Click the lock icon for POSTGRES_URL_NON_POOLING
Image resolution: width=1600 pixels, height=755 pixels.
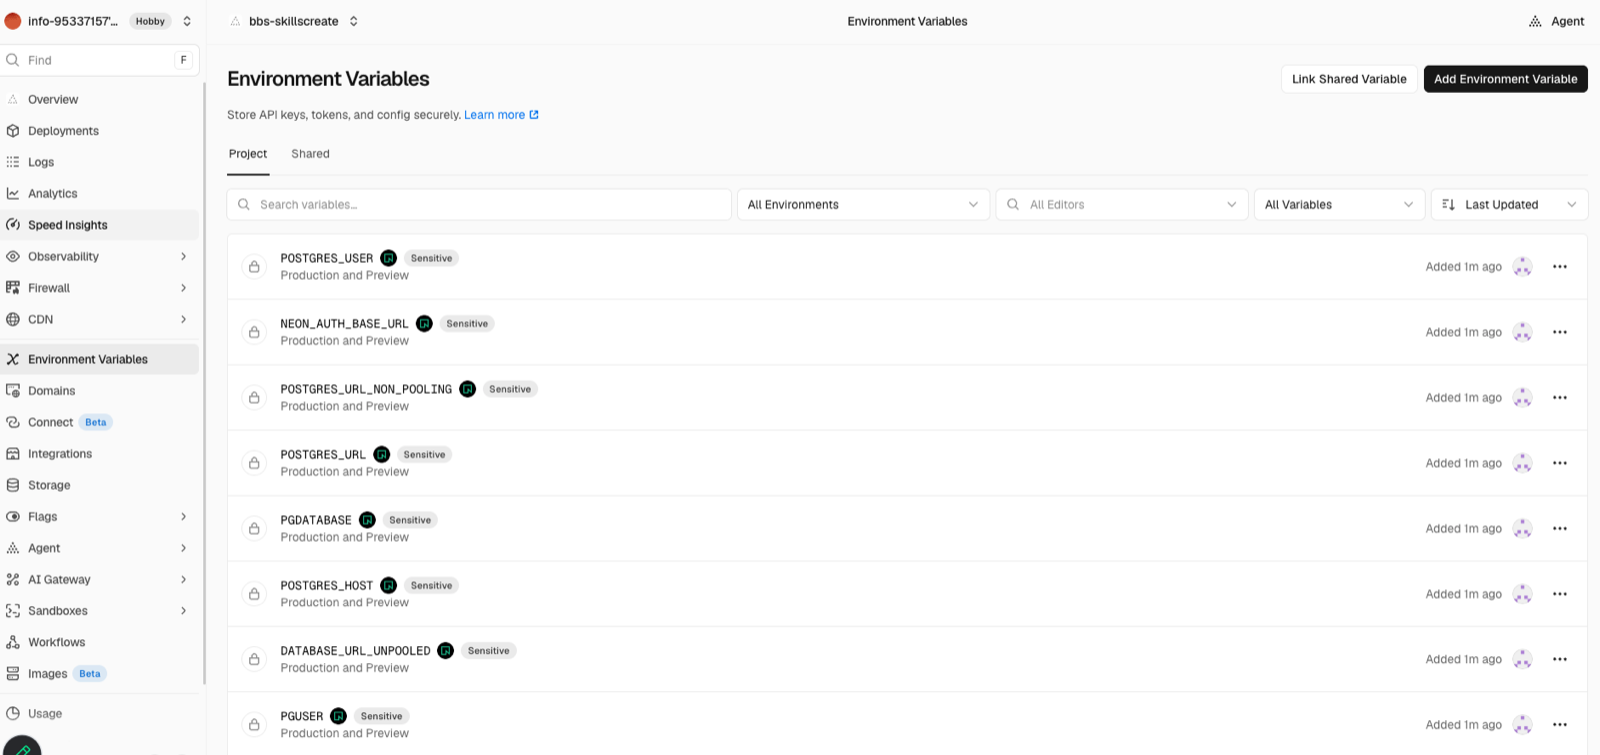pos(254,398)
